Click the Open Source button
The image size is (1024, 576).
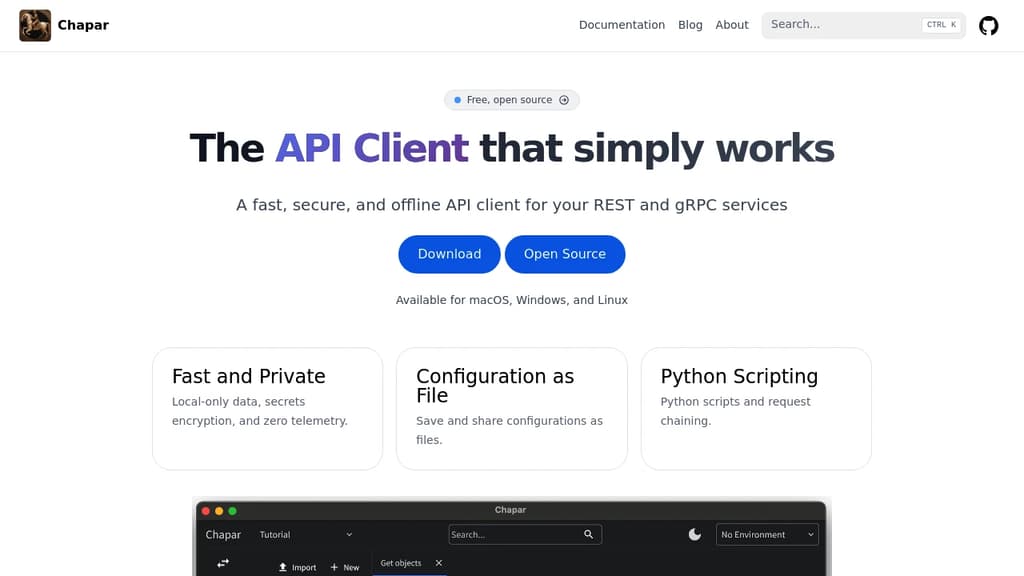(x=565, y=254)
